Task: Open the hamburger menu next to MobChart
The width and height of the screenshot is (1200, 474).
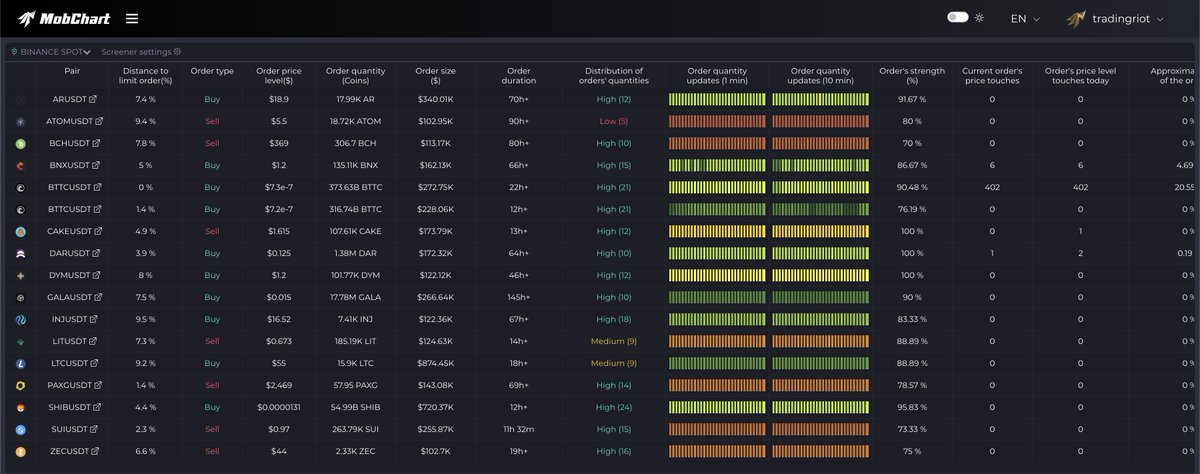Action: click(132, 18)
